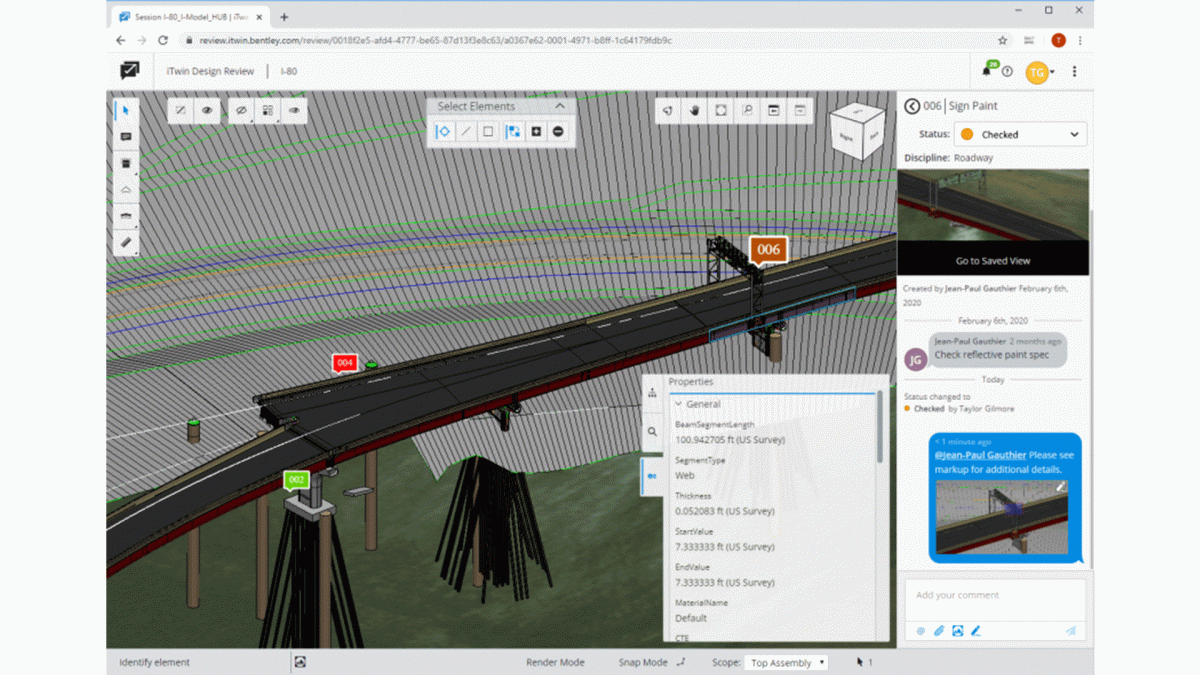Click the 006 issue marker on bridge
1200x675 pixels.
click(x=768, y=250)
